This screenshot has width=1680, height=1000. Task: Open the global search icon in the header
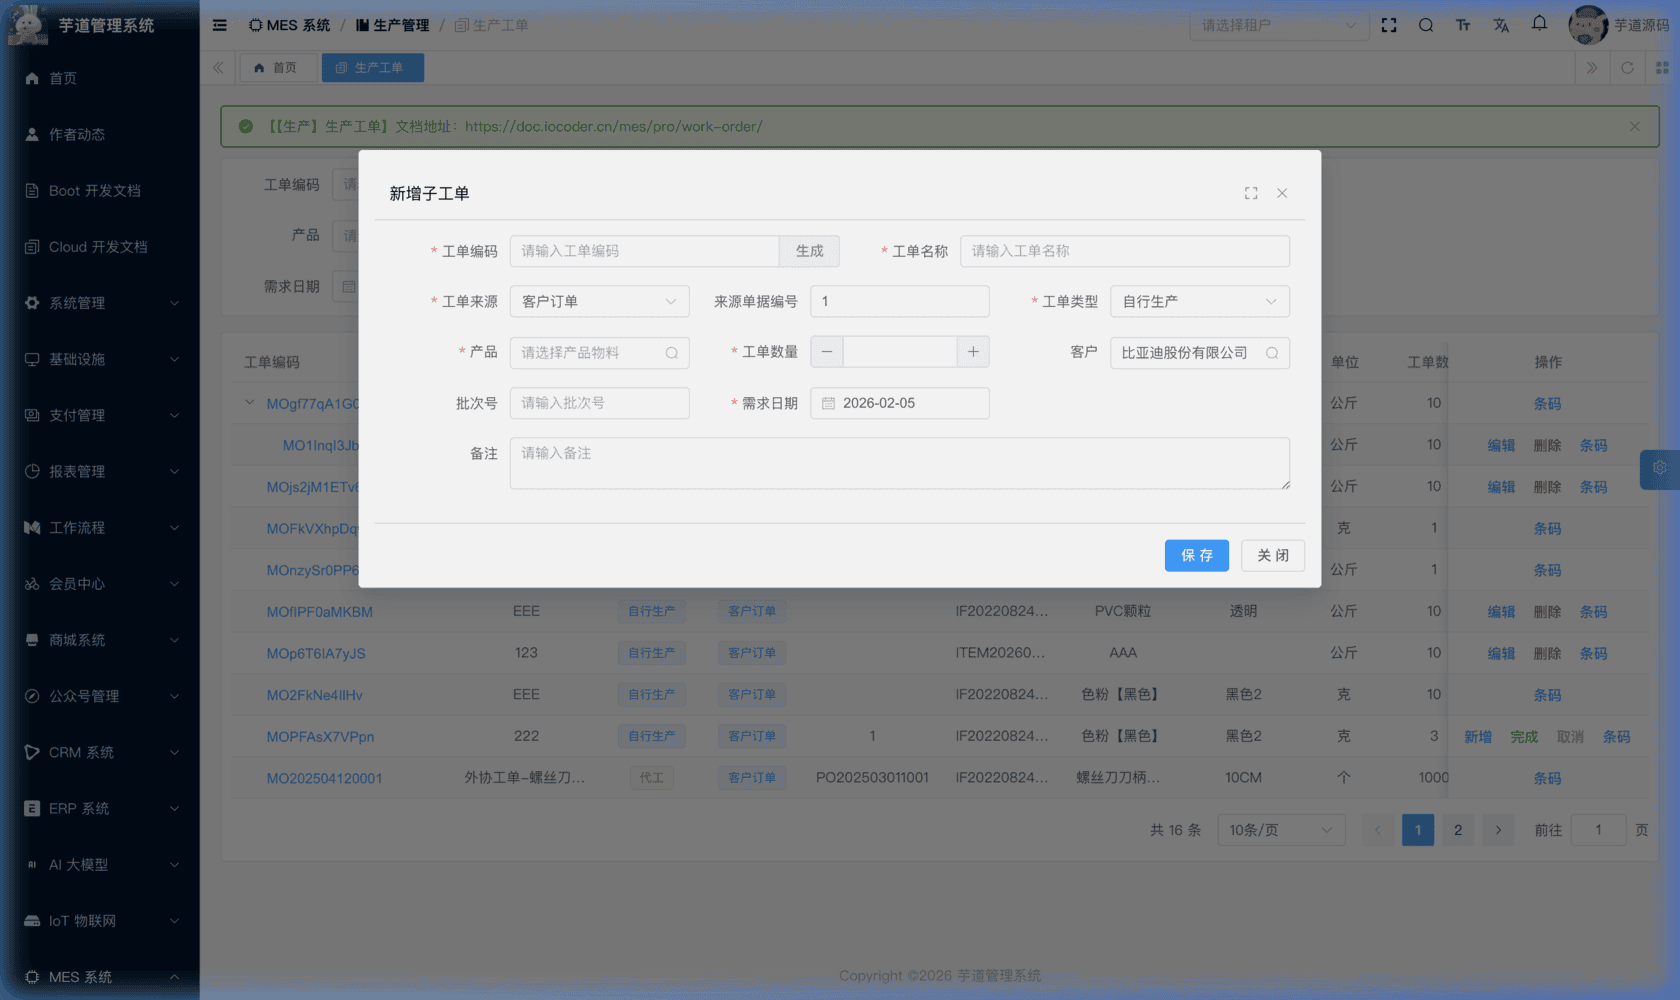(x=1426, y=24)
